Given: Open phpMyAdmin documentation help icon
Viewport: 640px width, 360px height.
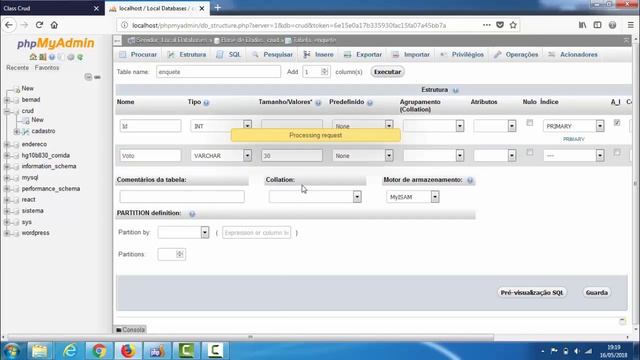Looking at the screenshot, I should (52, 57).
